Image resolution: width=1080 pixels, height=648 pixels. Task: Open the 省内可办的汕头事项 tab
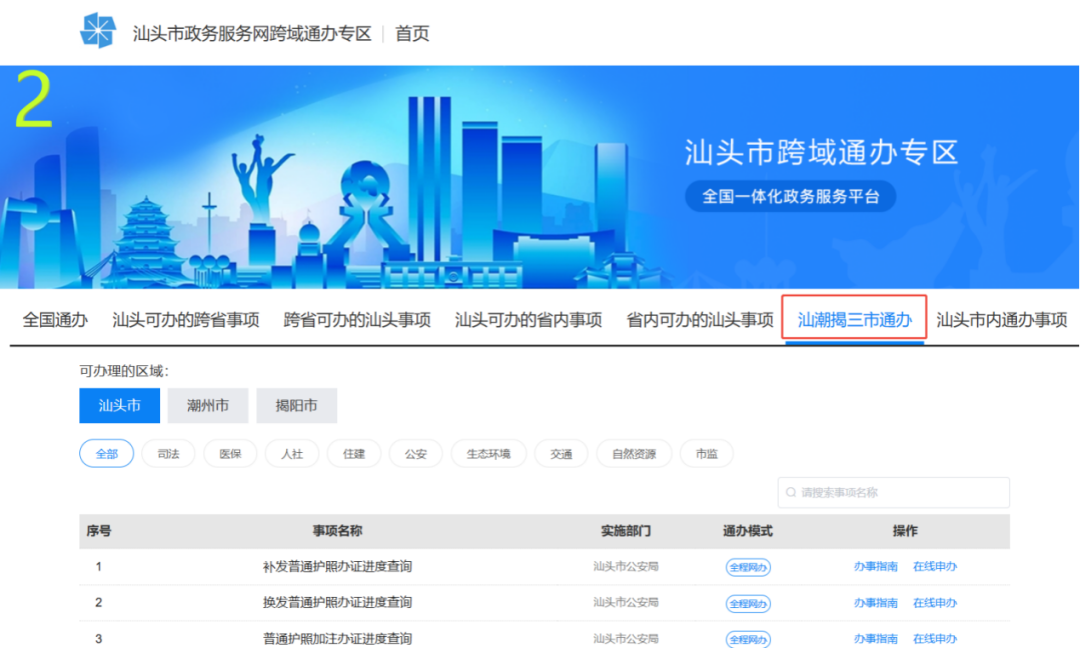[x=700, y=320]
